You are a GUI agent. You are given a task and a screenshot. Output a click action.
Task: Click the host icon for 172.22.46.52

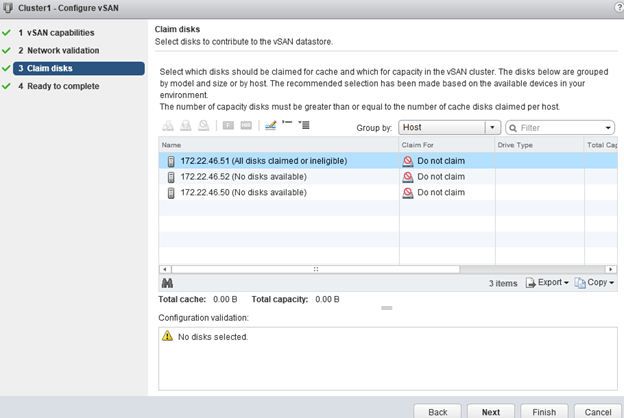pyautogui.click(x=171, y=177)
